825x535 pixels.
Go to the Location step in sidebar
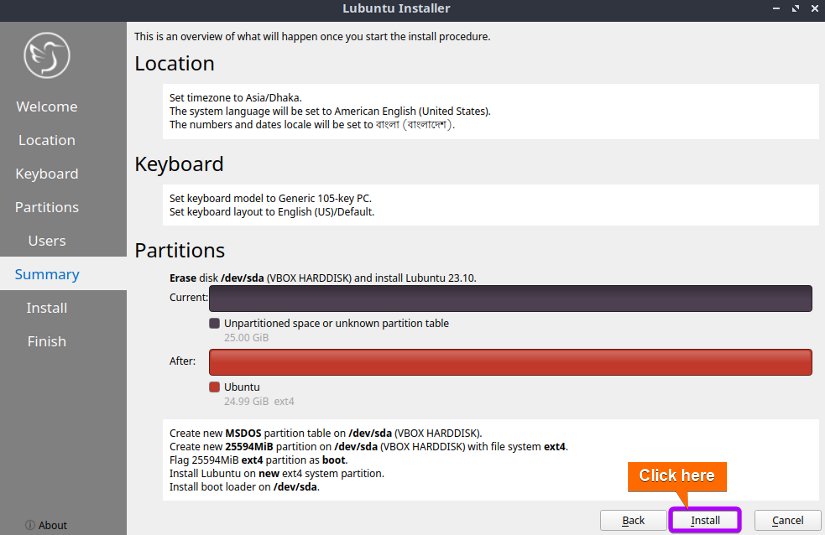tap(47, 140)
